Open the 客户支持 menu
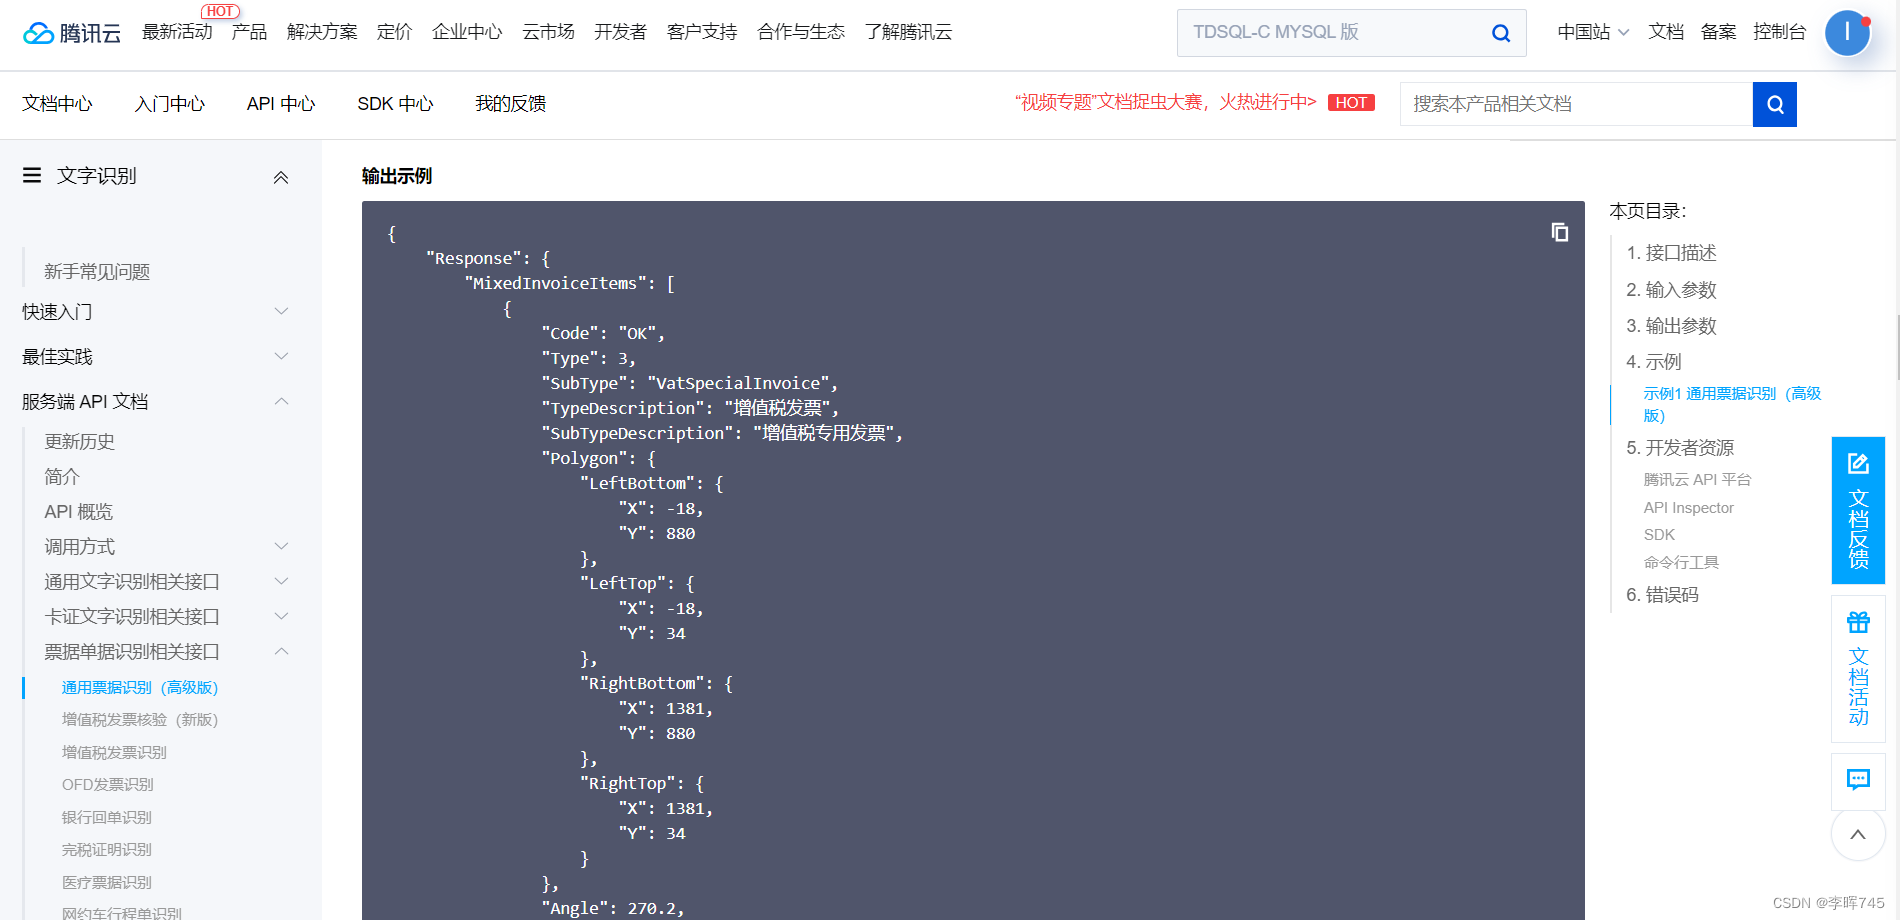This screenshot has height=920, width=1900. point(702,32)
